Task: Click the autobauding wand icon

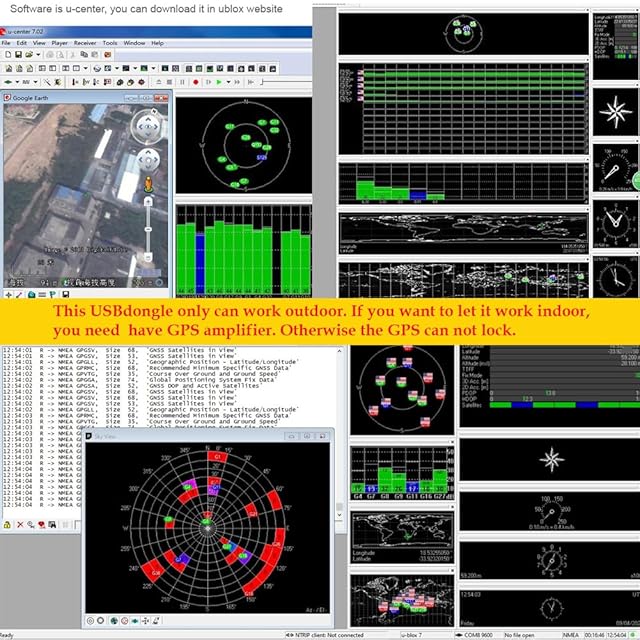Action: coord(47,82)
